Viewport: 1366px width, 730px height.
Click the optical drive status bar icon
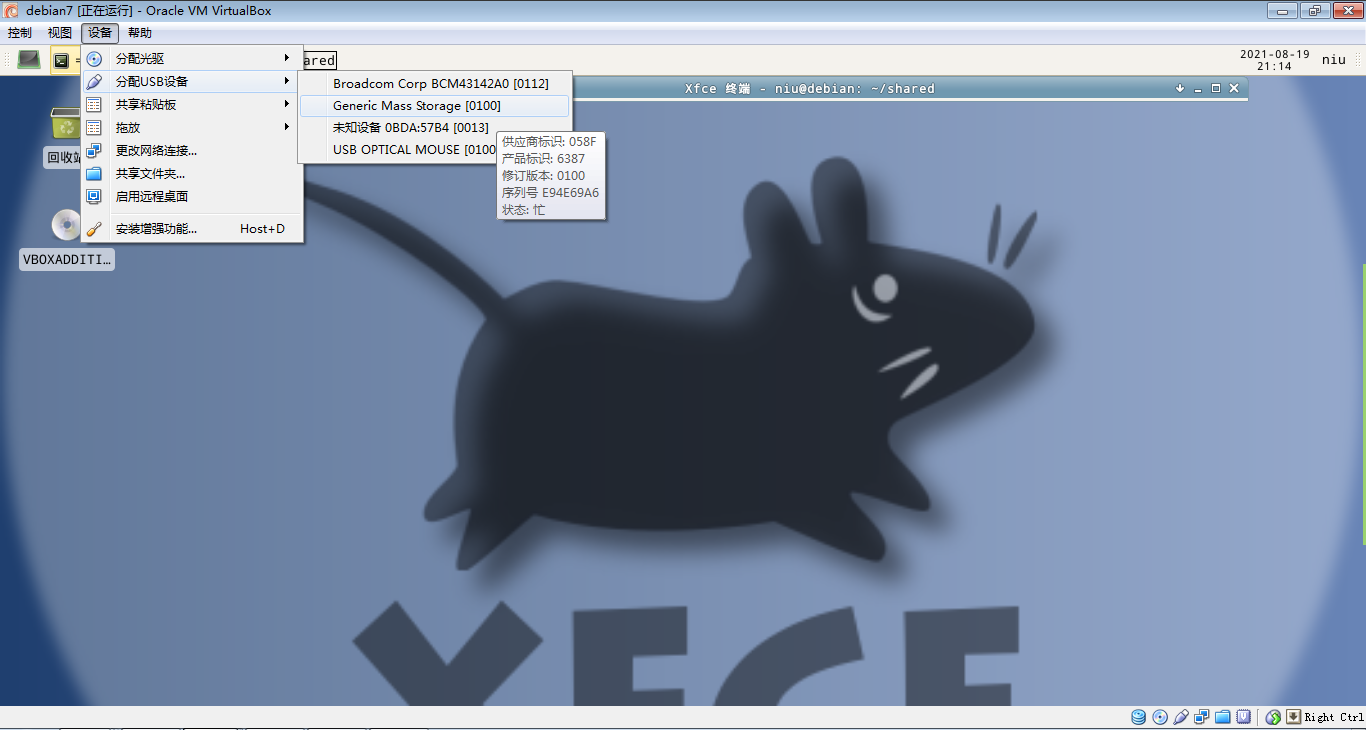click(1160, 717)
